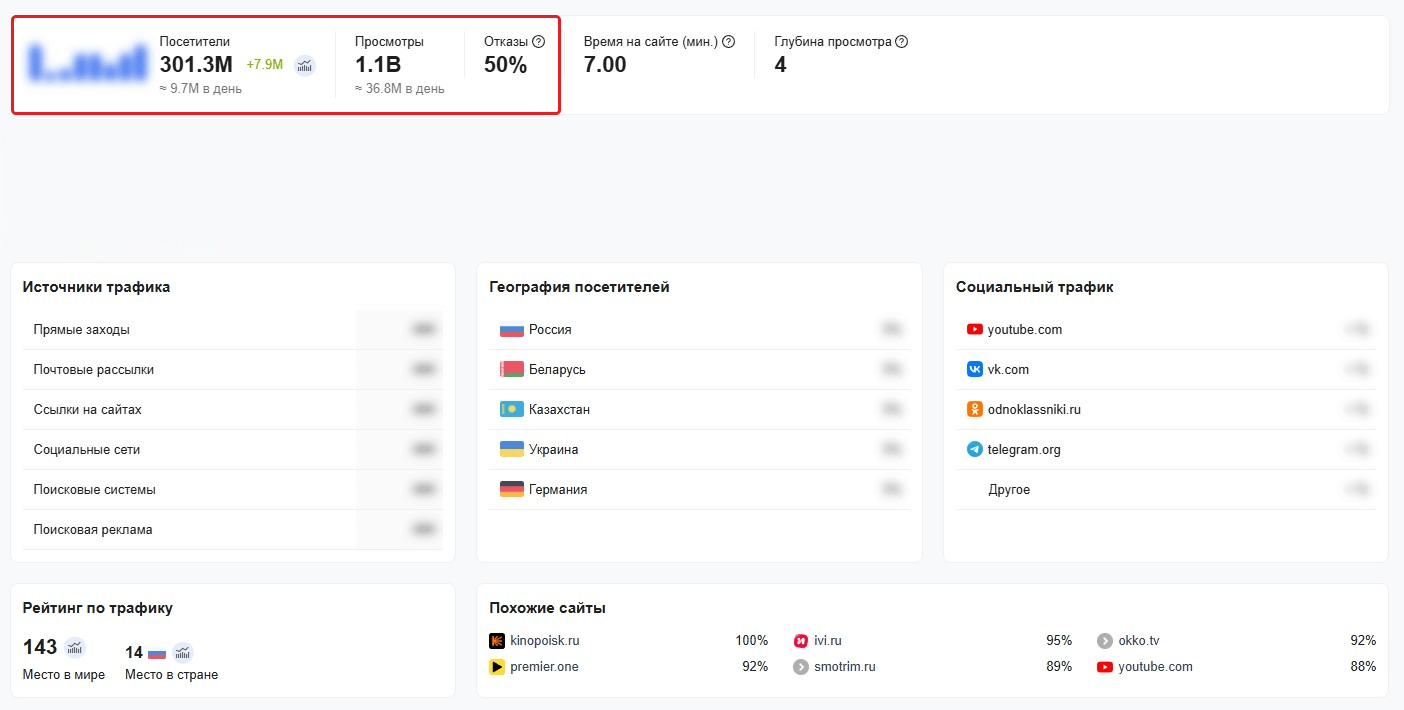Click the +7.9M growth indicator
The height and width of the screenshot is (710, 1404).
coord(265,65)
